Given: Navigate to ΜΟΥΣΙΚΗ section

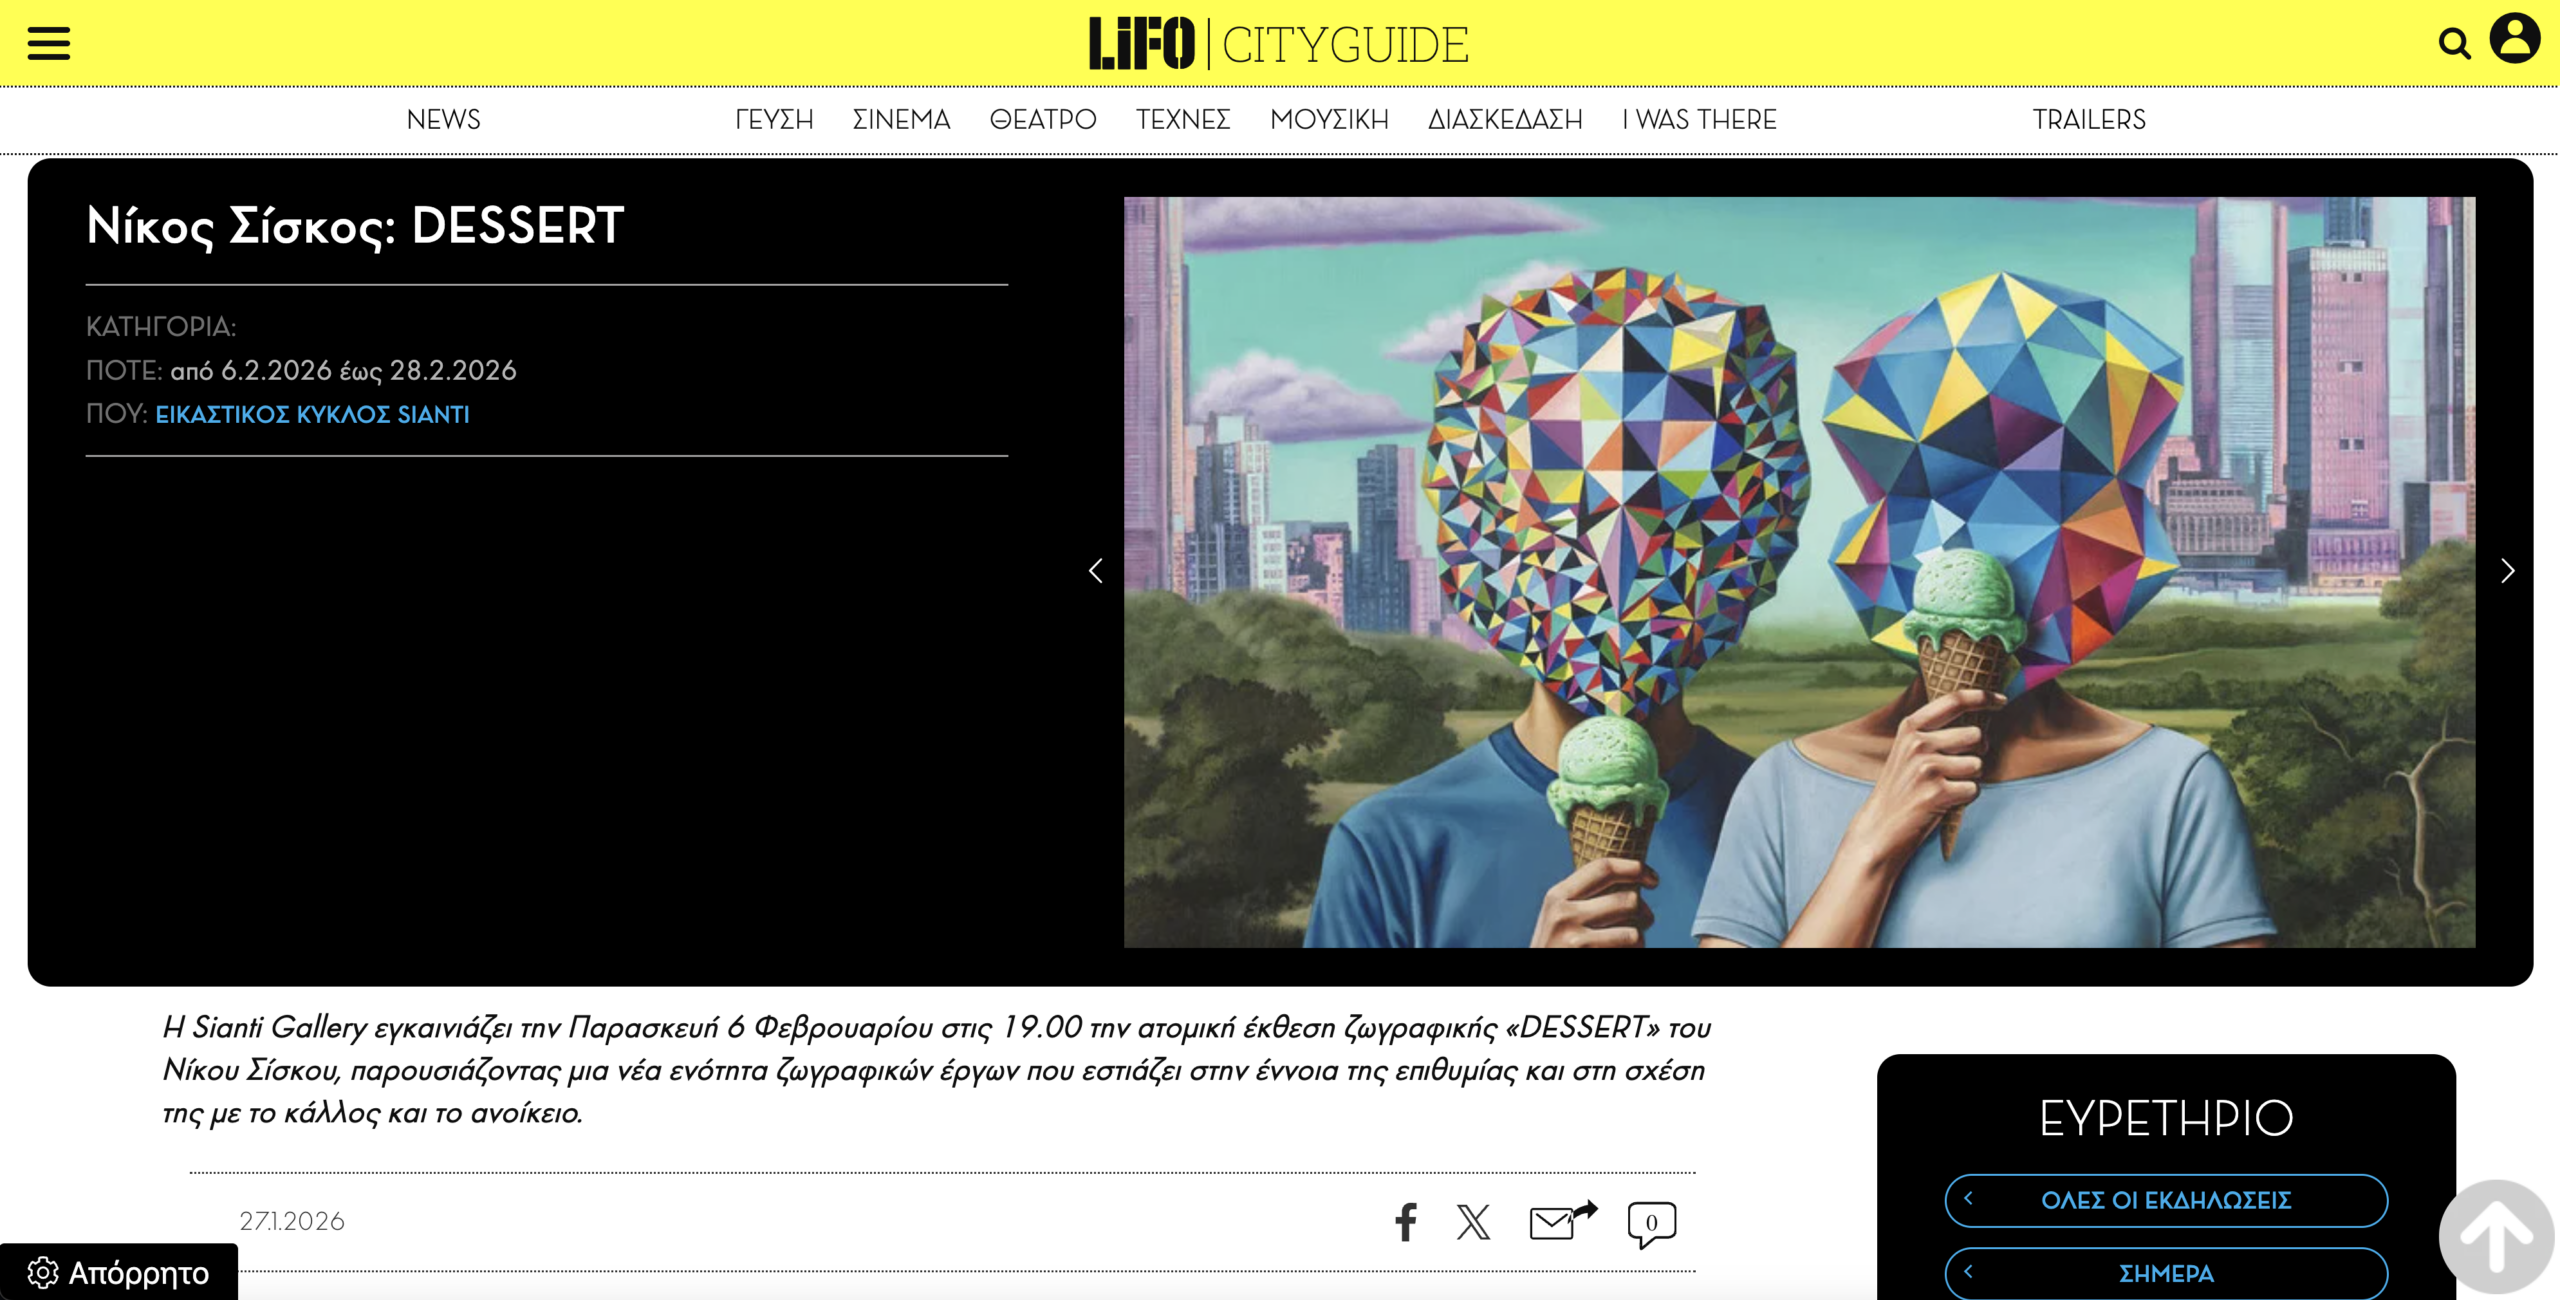Looking at the screenshot, I should pyautogui.click(x=1329, y=120).
